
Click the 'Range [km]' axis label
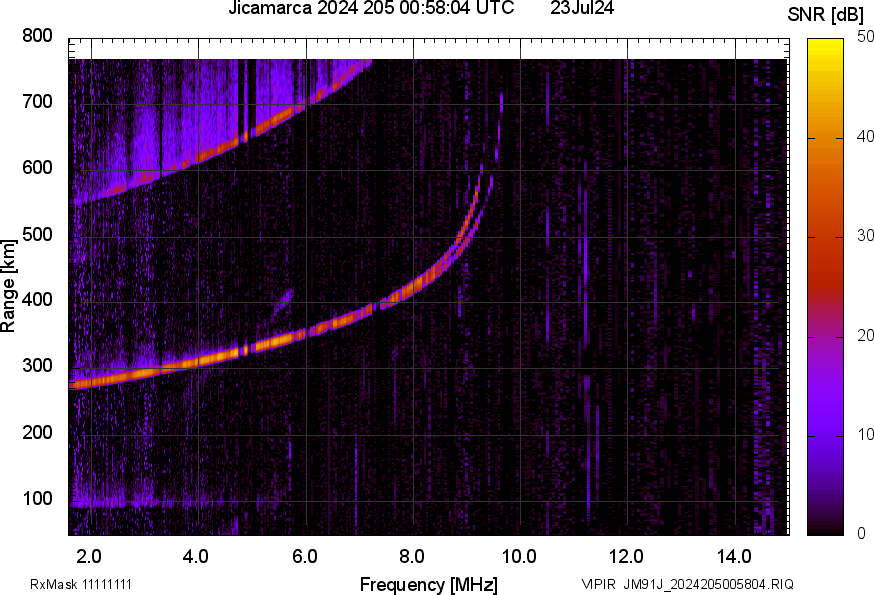pyautogui.click(x=8, y=286)
